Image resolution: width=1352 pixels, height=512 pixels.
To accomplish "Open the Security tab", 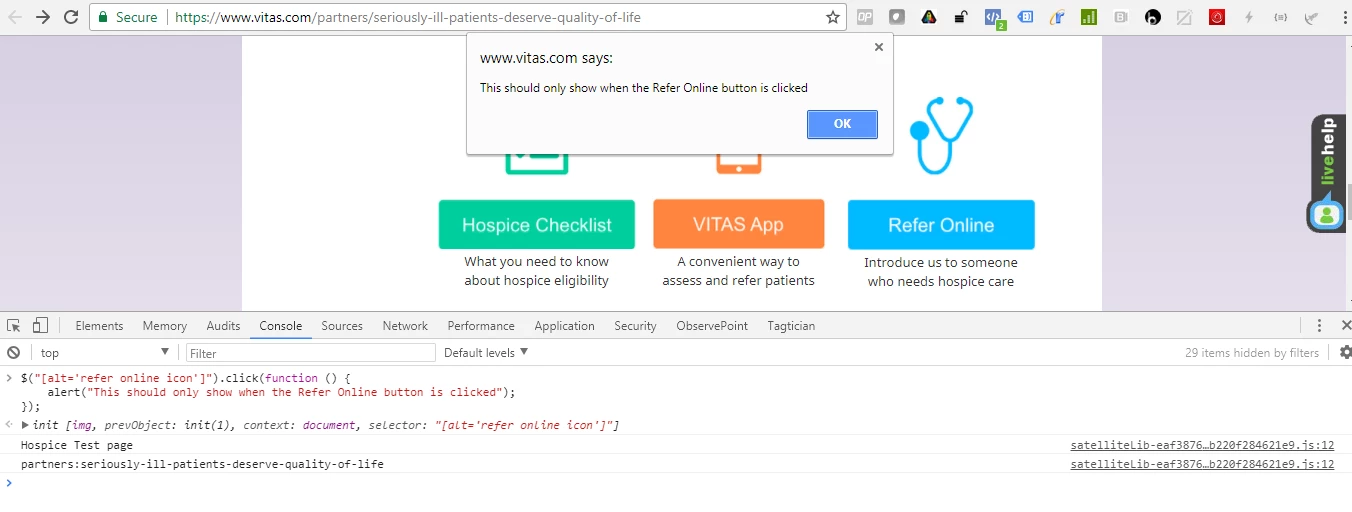I will tap(635, 326).
